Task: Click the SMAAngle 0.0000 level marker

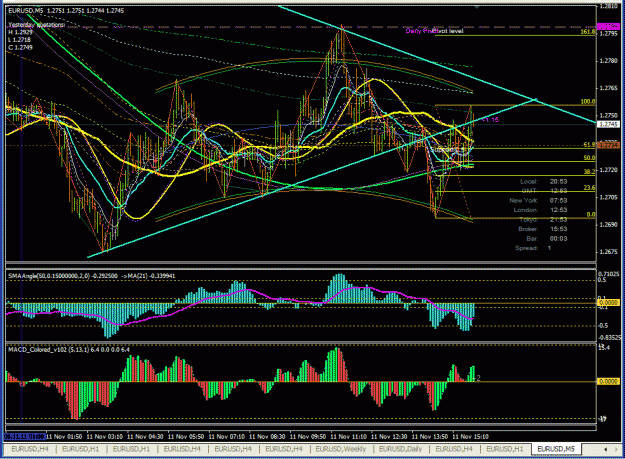Action: coord(609,303)
